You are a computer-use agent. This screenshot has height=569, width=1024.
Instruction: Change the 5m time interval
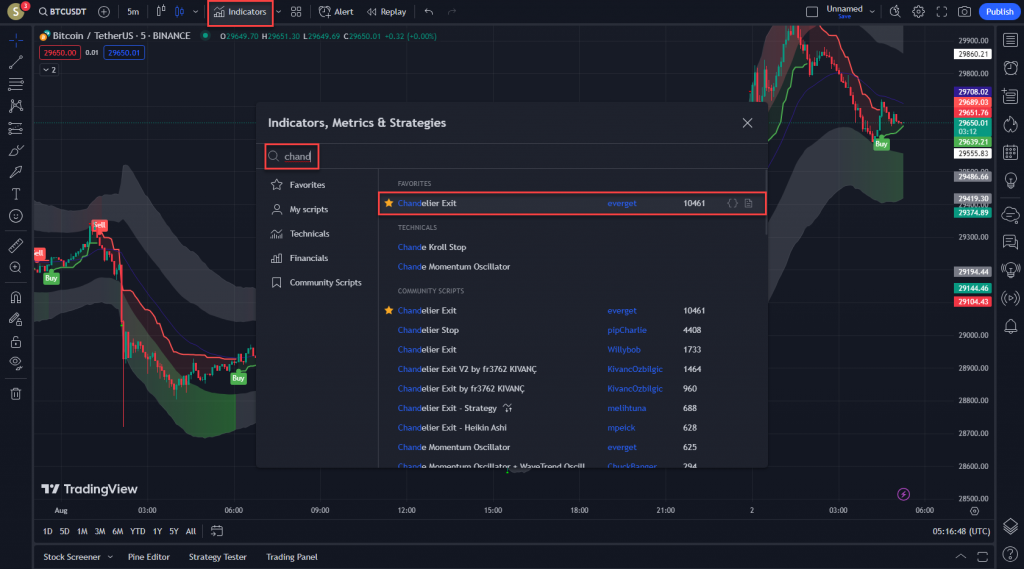tap(133, 12)
